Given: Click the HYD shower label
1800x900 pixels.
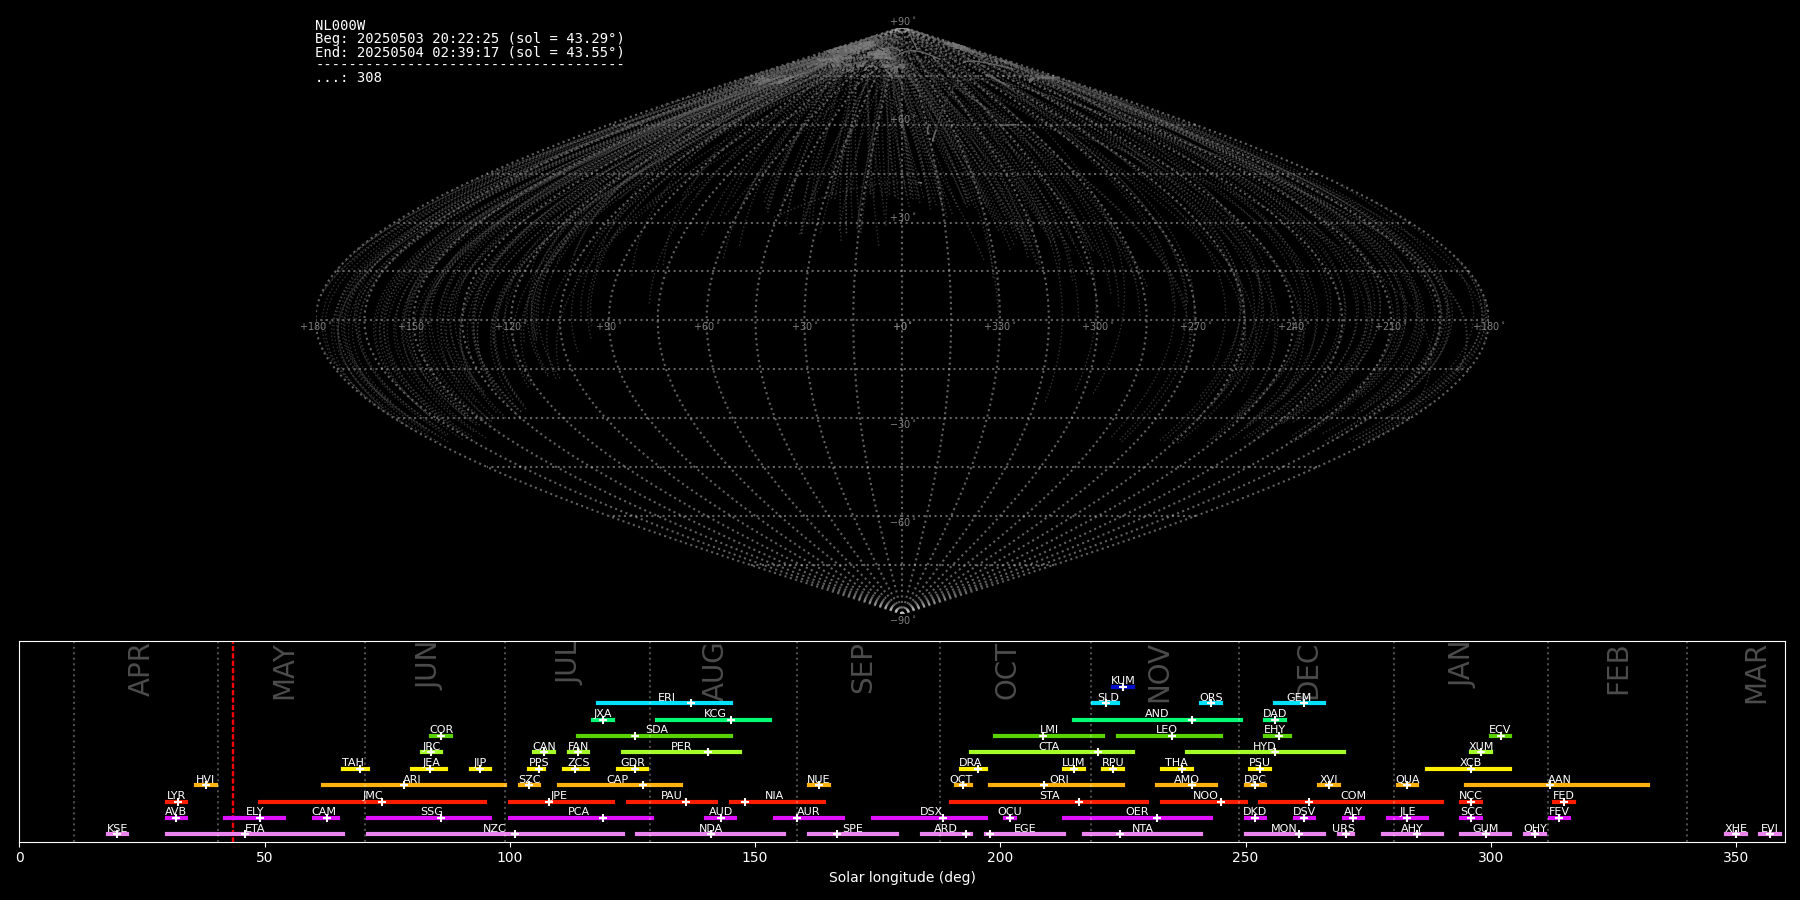Looking at the screenshot, I should click(1265, 746).
